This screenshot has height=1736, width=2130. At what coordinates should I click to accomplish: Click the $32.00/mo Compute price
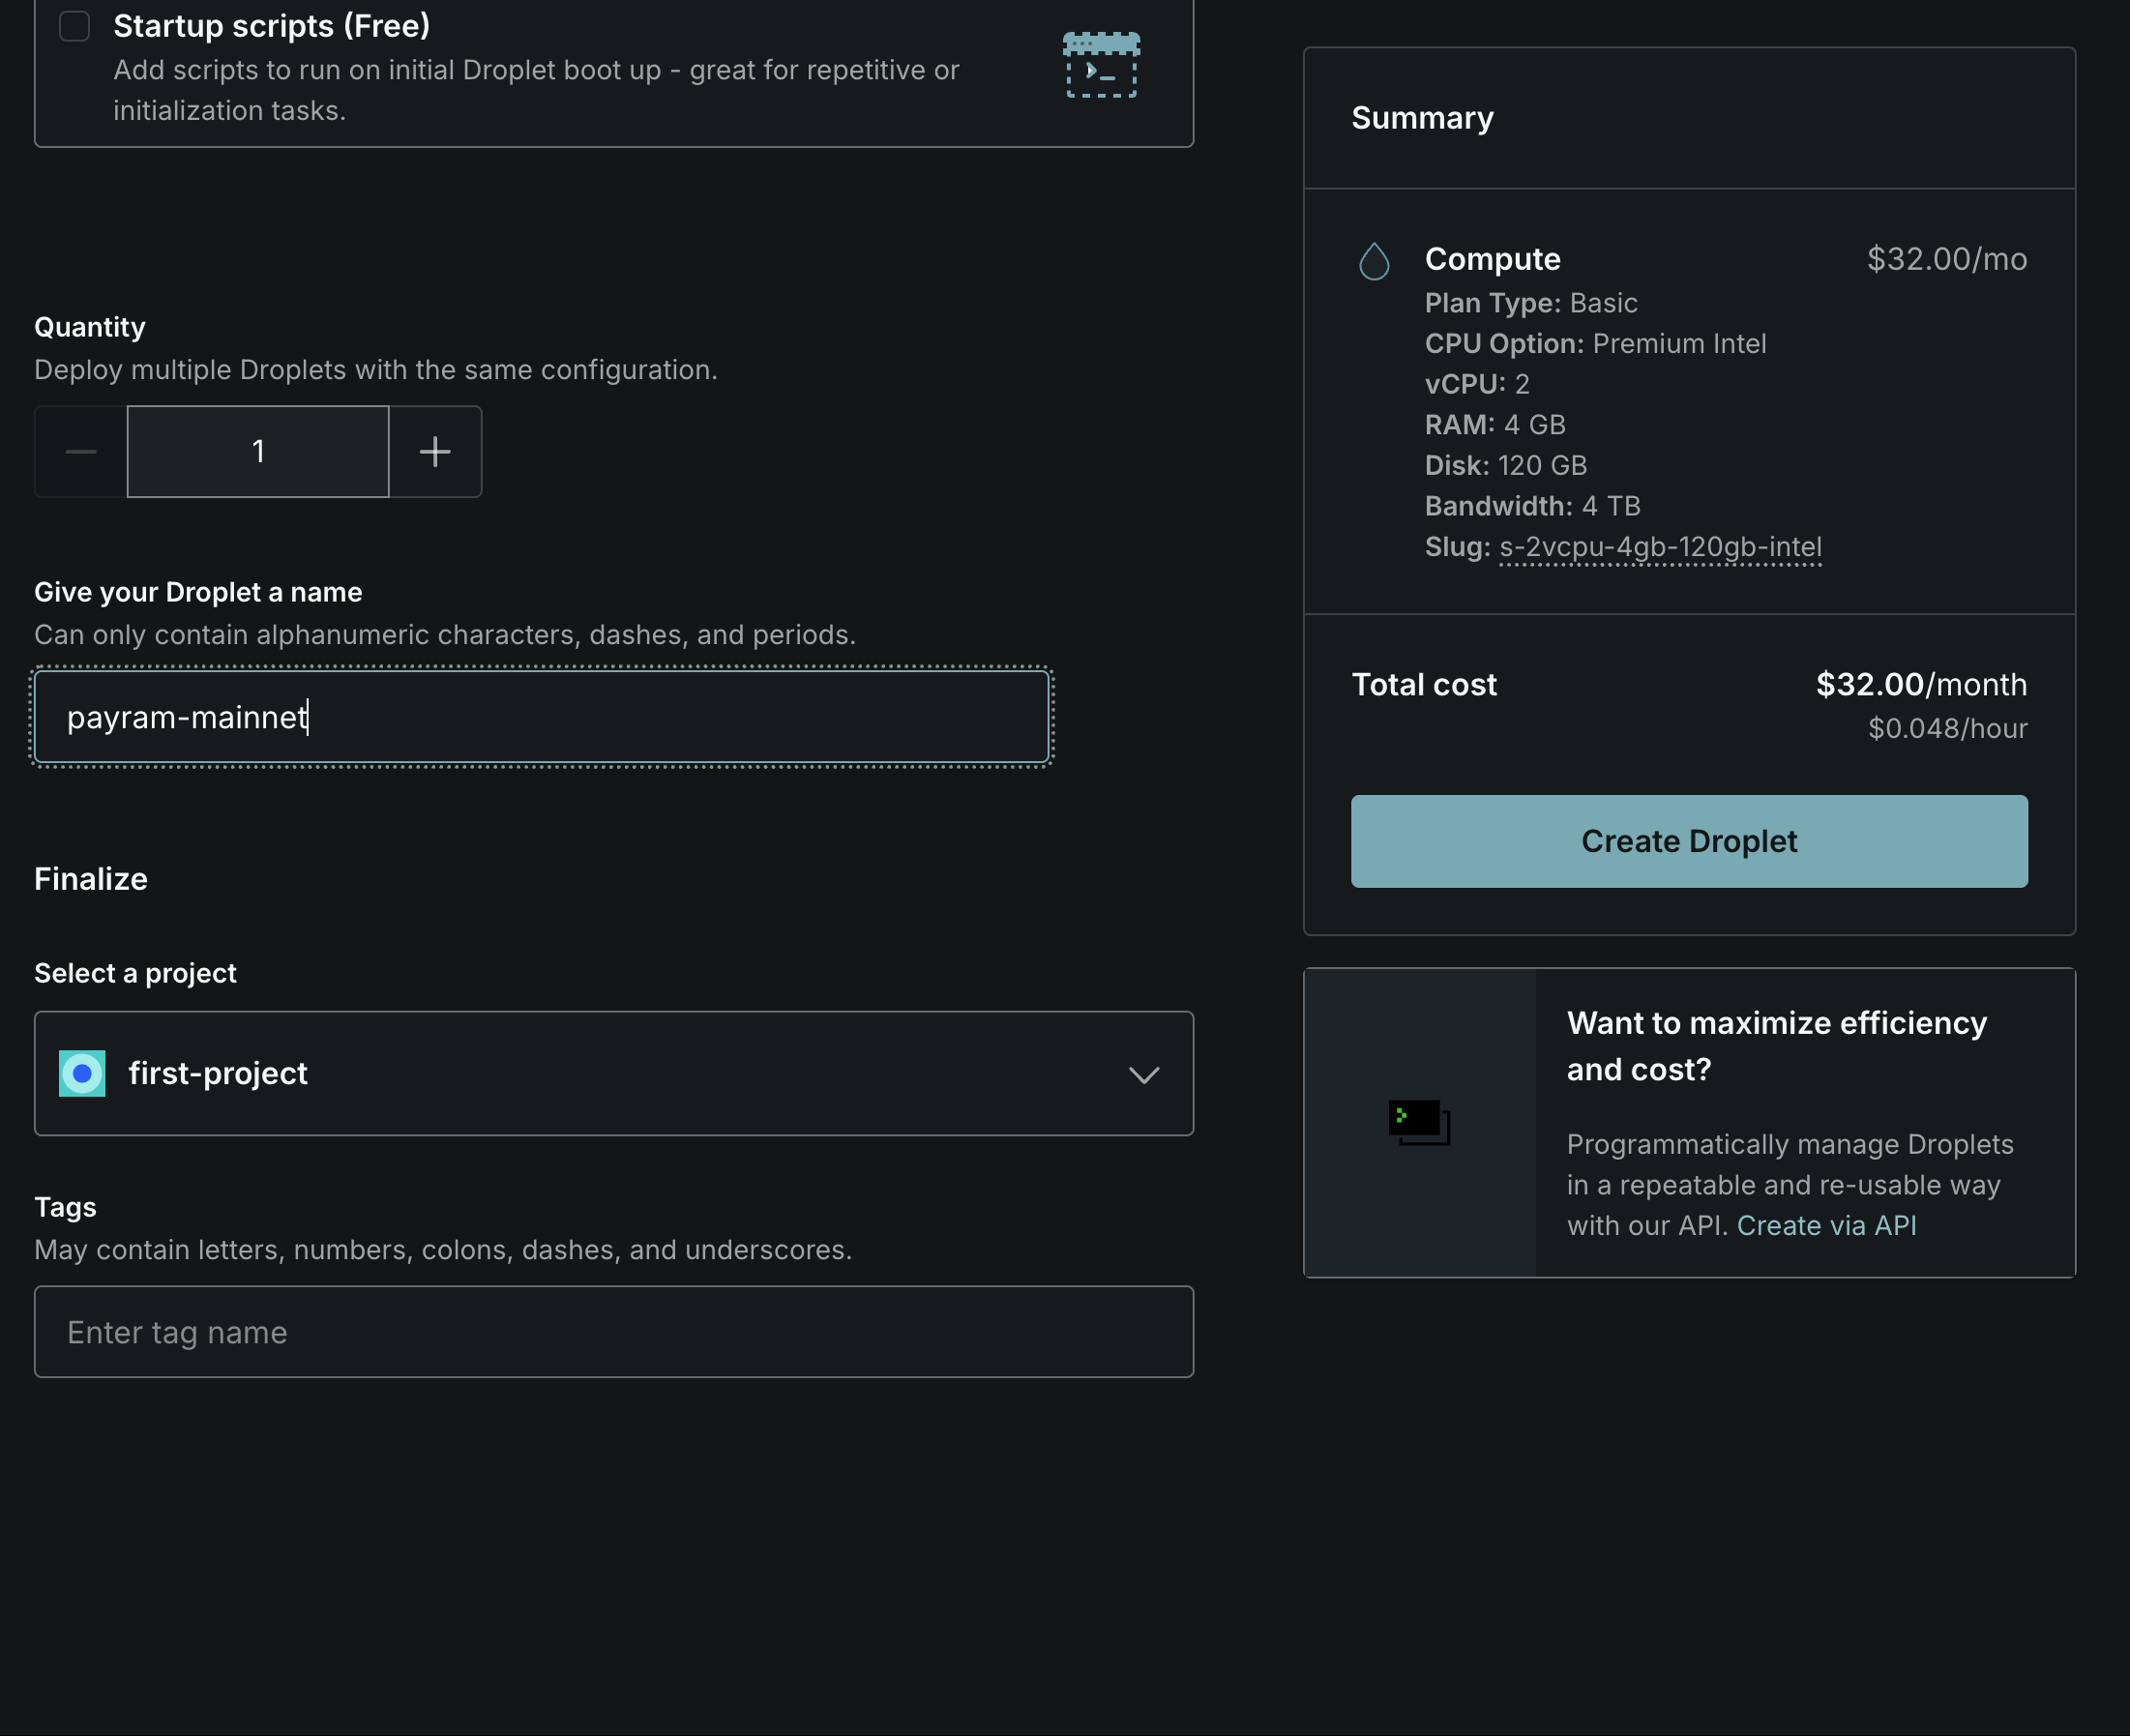1947,259
